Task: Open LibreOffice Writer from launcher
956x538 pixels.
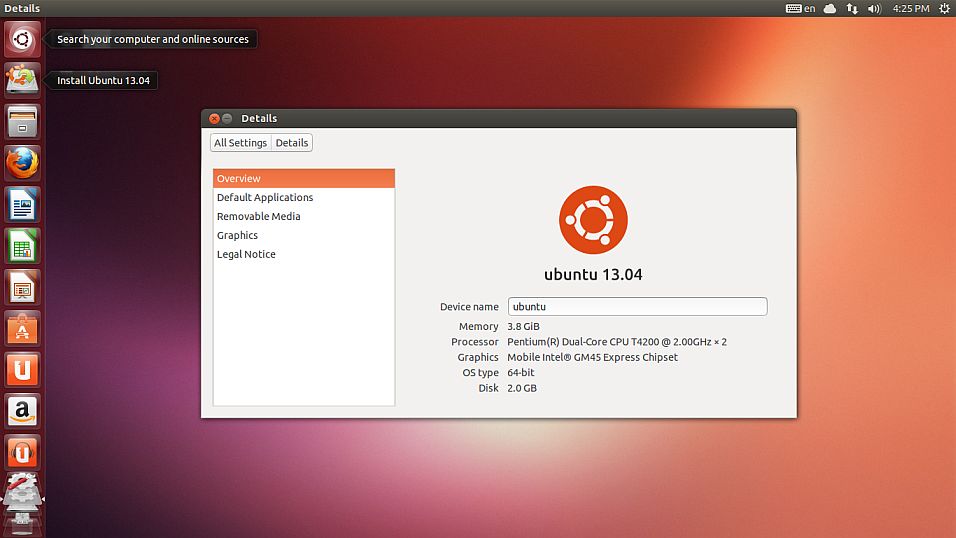Action: tap(22, 204)
